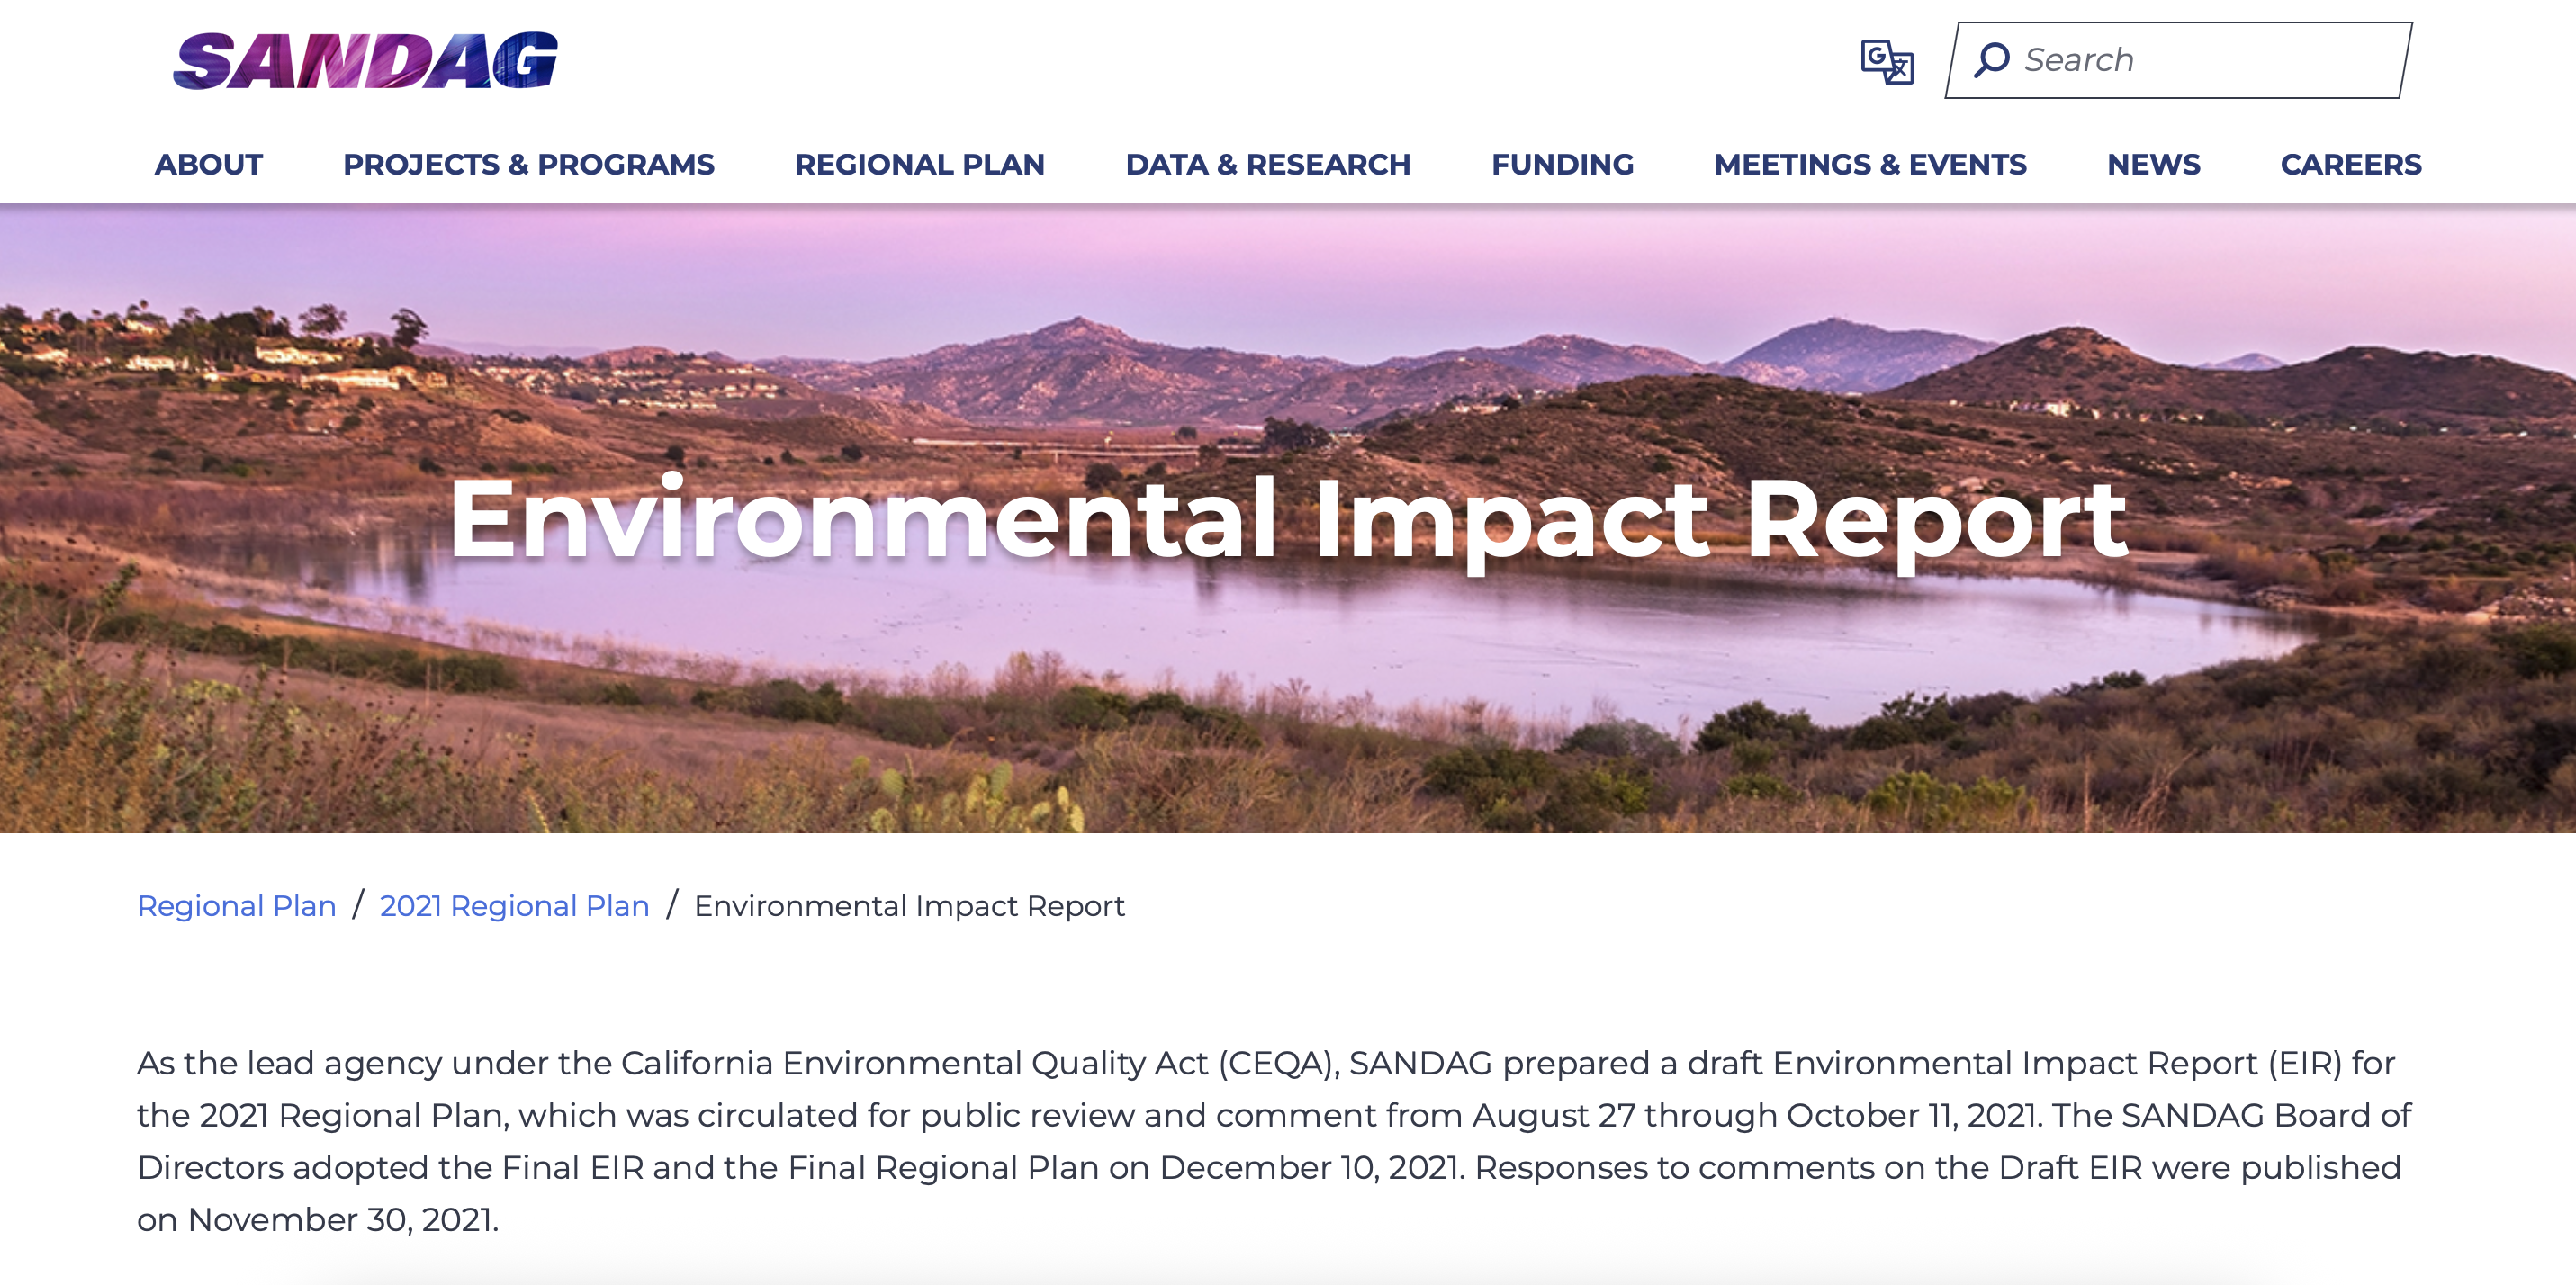Click the magnifying glass search icon

pyautogui.click(x=1991, y=60)
